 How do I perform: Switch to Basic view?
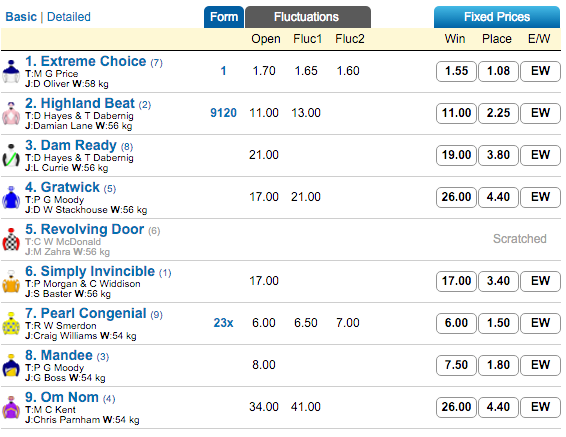(x=21, y=17)
